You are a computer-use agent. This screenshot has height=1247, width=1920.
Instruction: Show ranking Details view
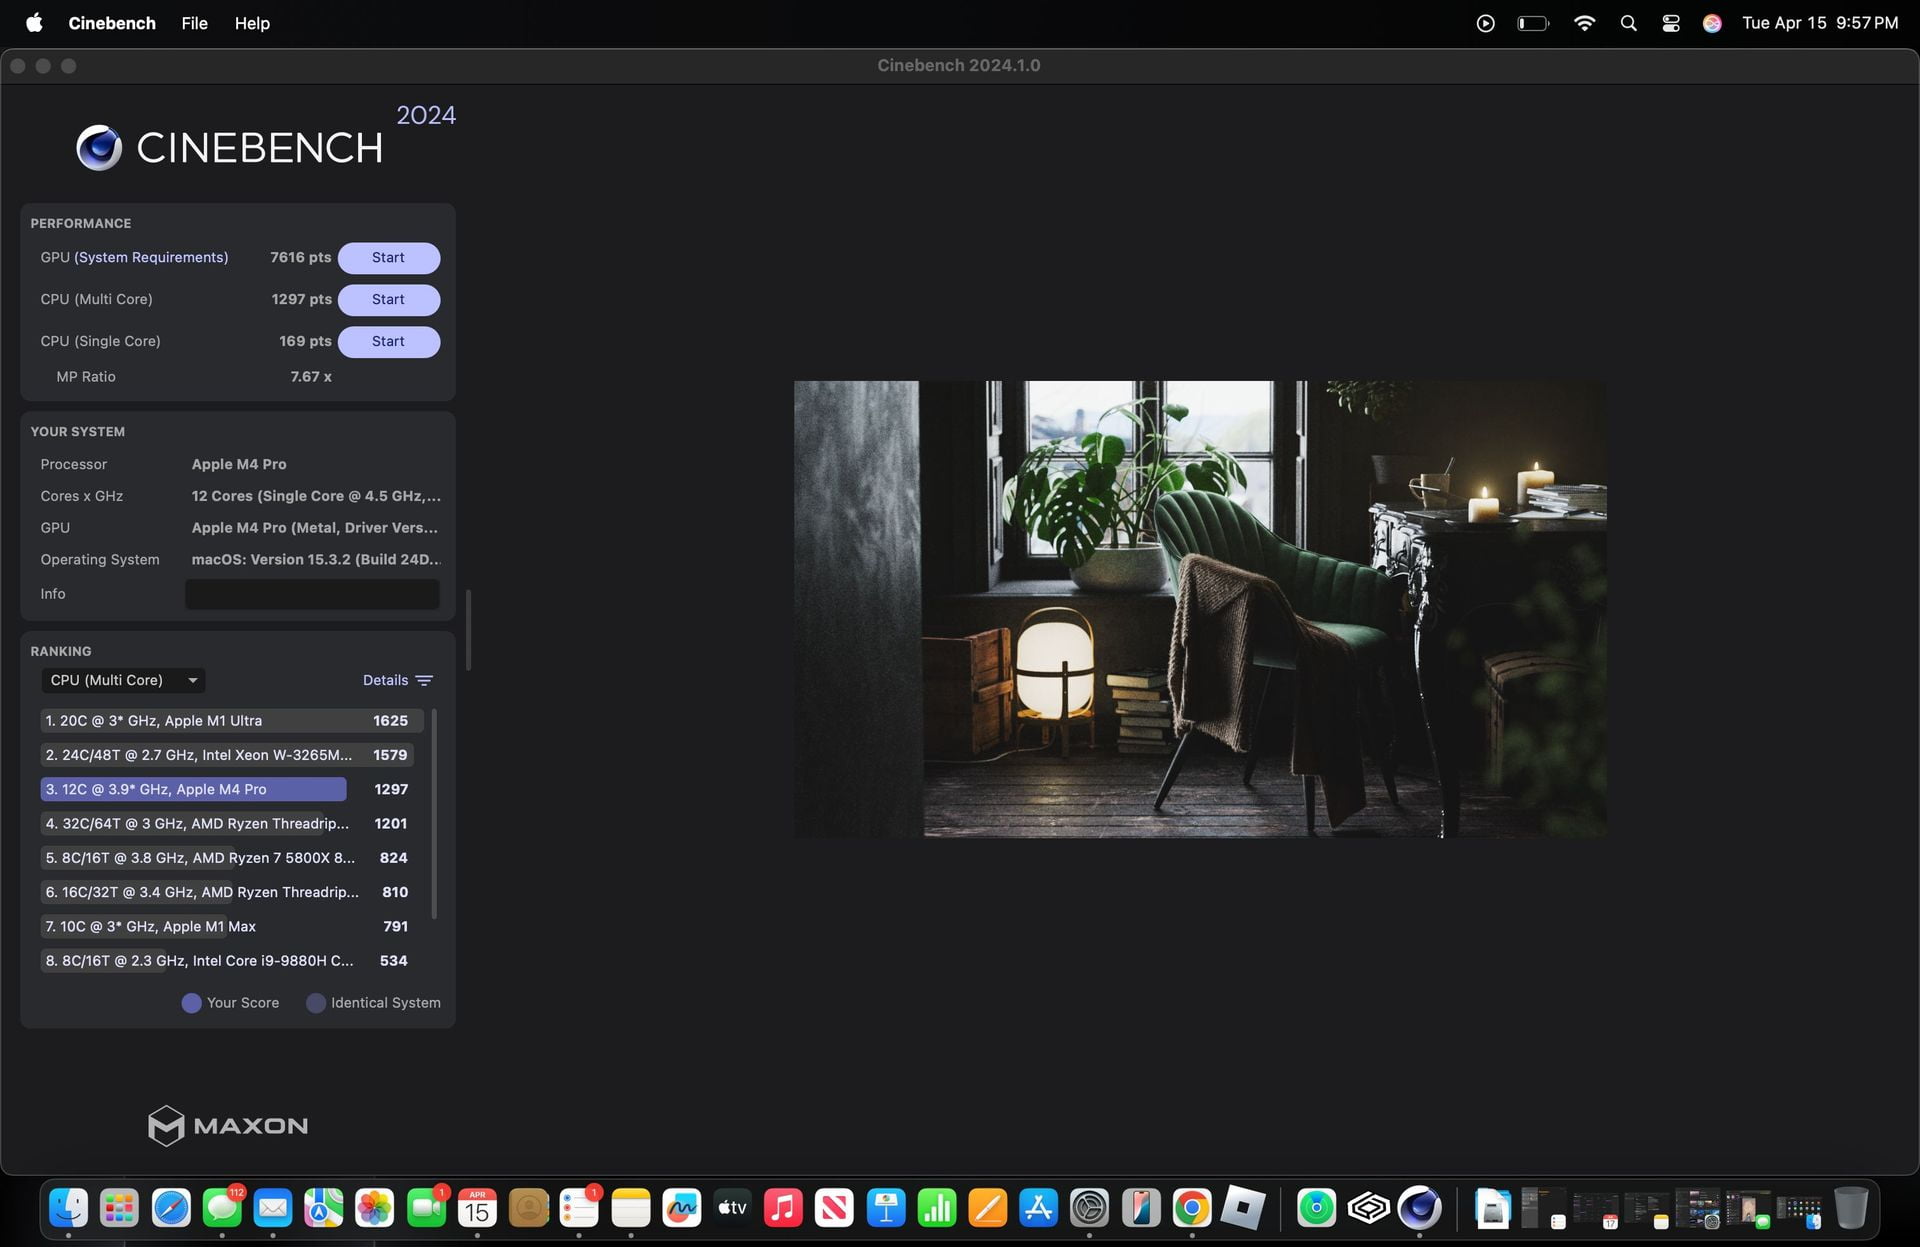[x=385, y=680]
